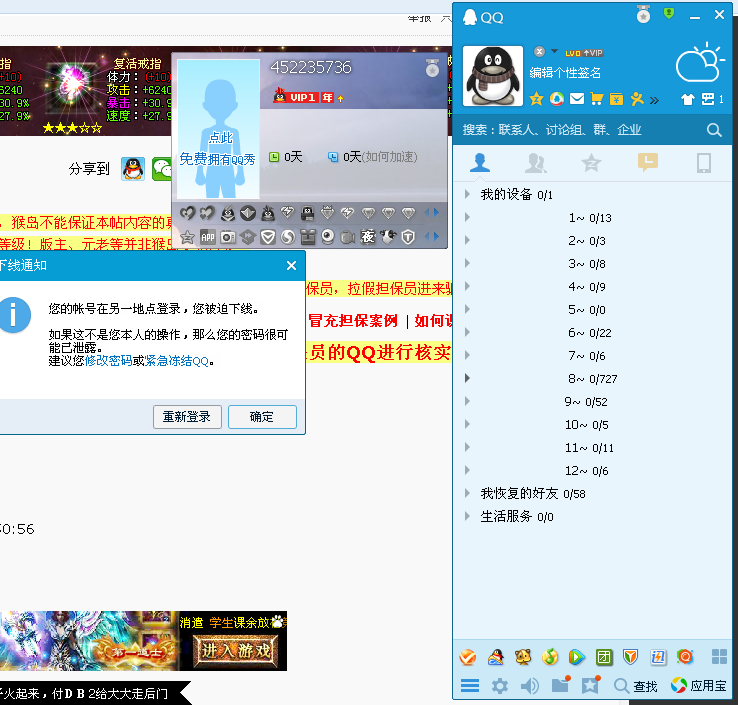Open the orange hexagon search icon
738x705 pixels.
[x=685, y=657]
